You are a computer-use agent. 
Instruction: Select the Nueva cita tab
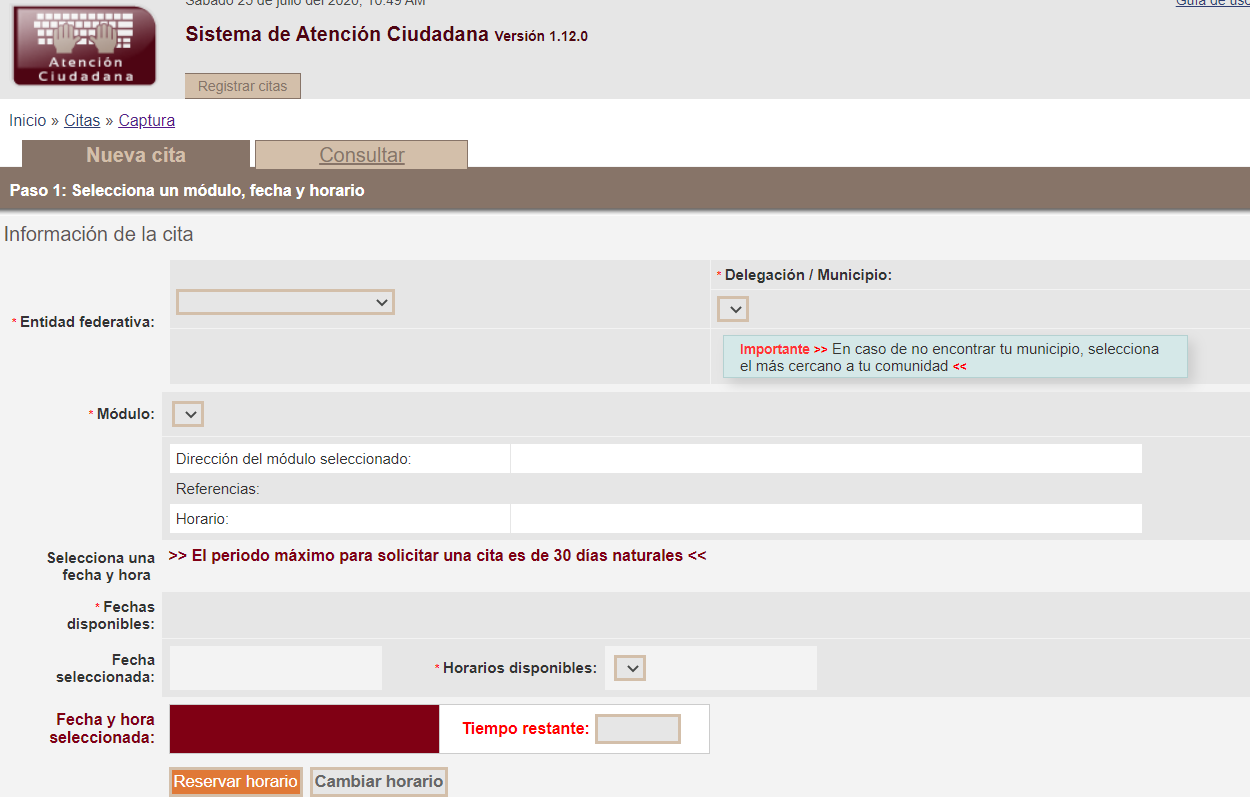click(136, 155)
